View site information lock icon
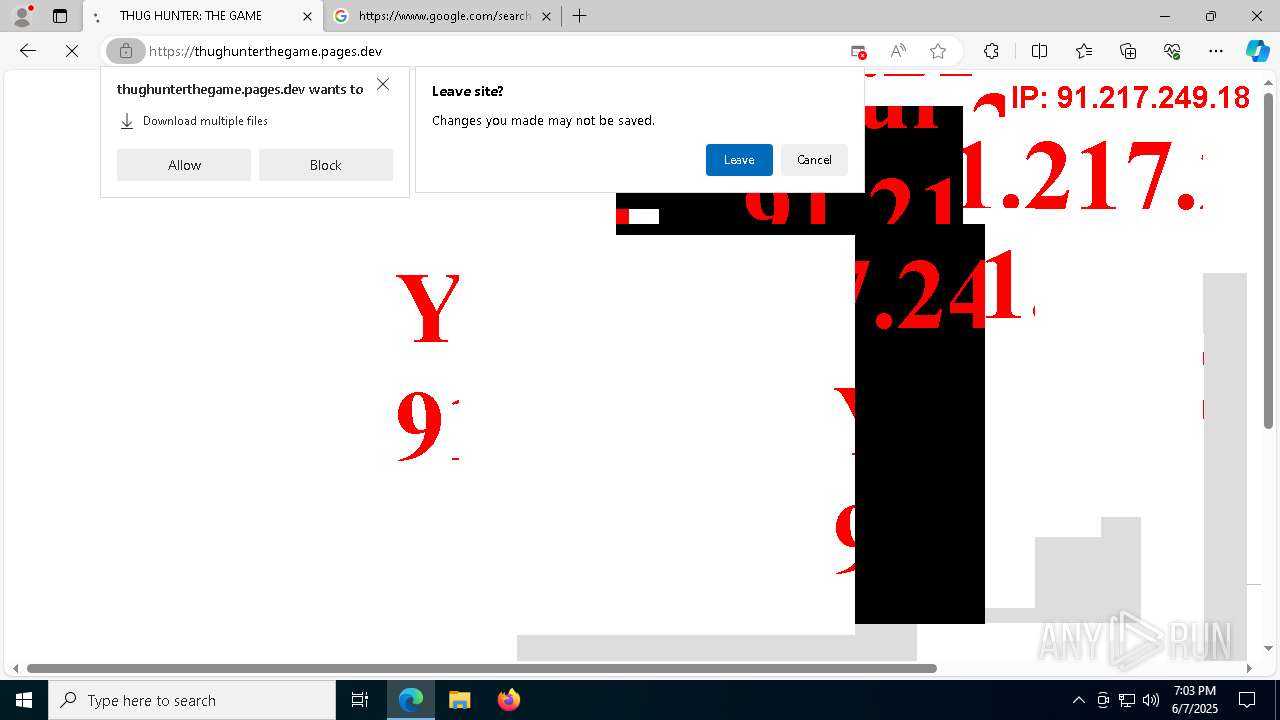1280x720 pixels. pos(126,51)
